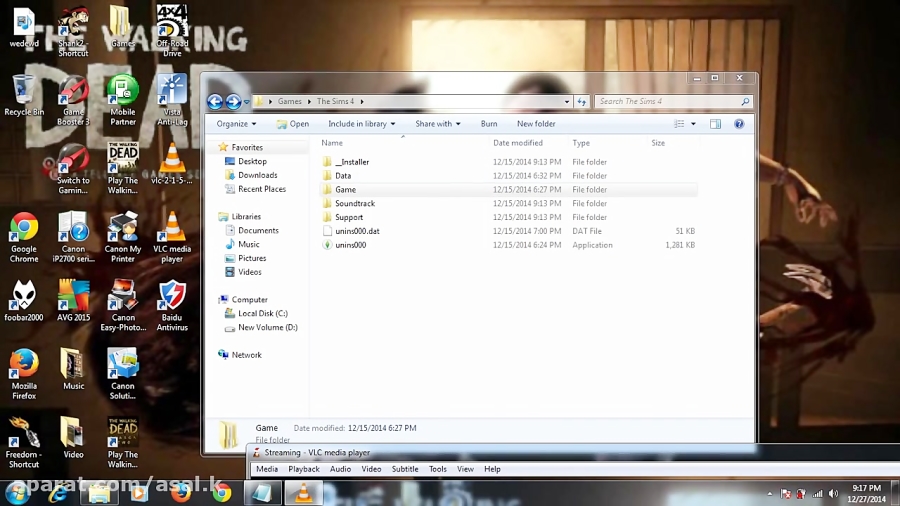The image size is (900, 506).
Task: Click the Burn toolbar button
Action: click(489, 124)
